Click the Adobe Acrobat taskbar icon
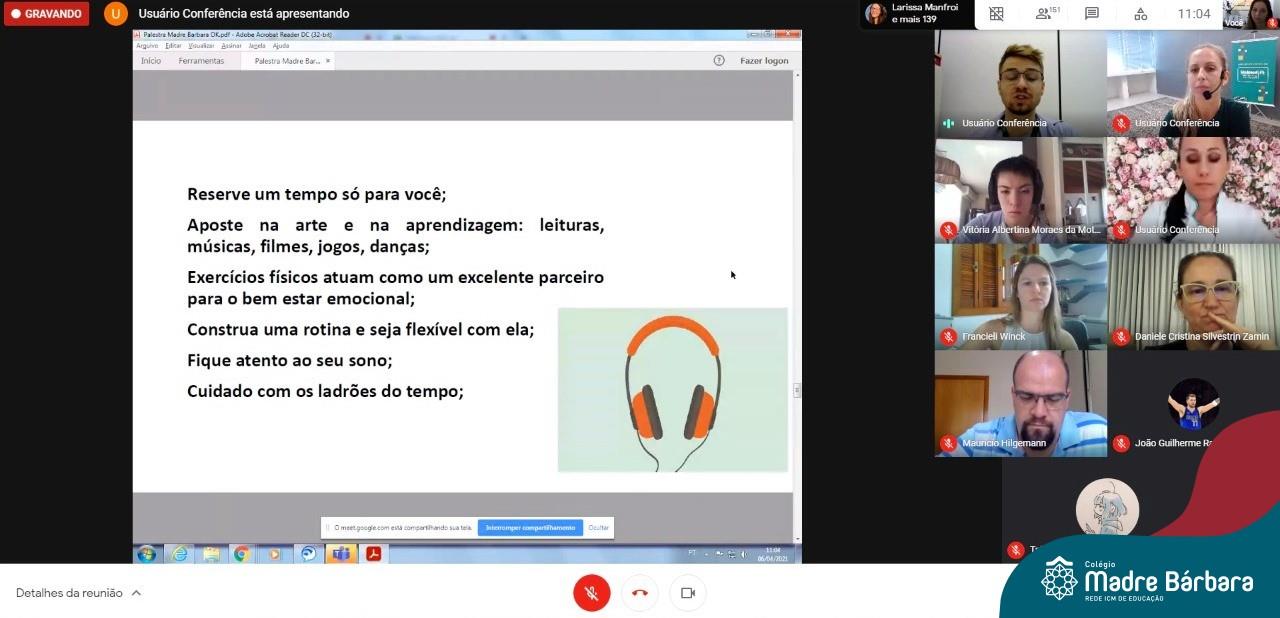The height and width of the screenshot is (618, 1280). 373,554
